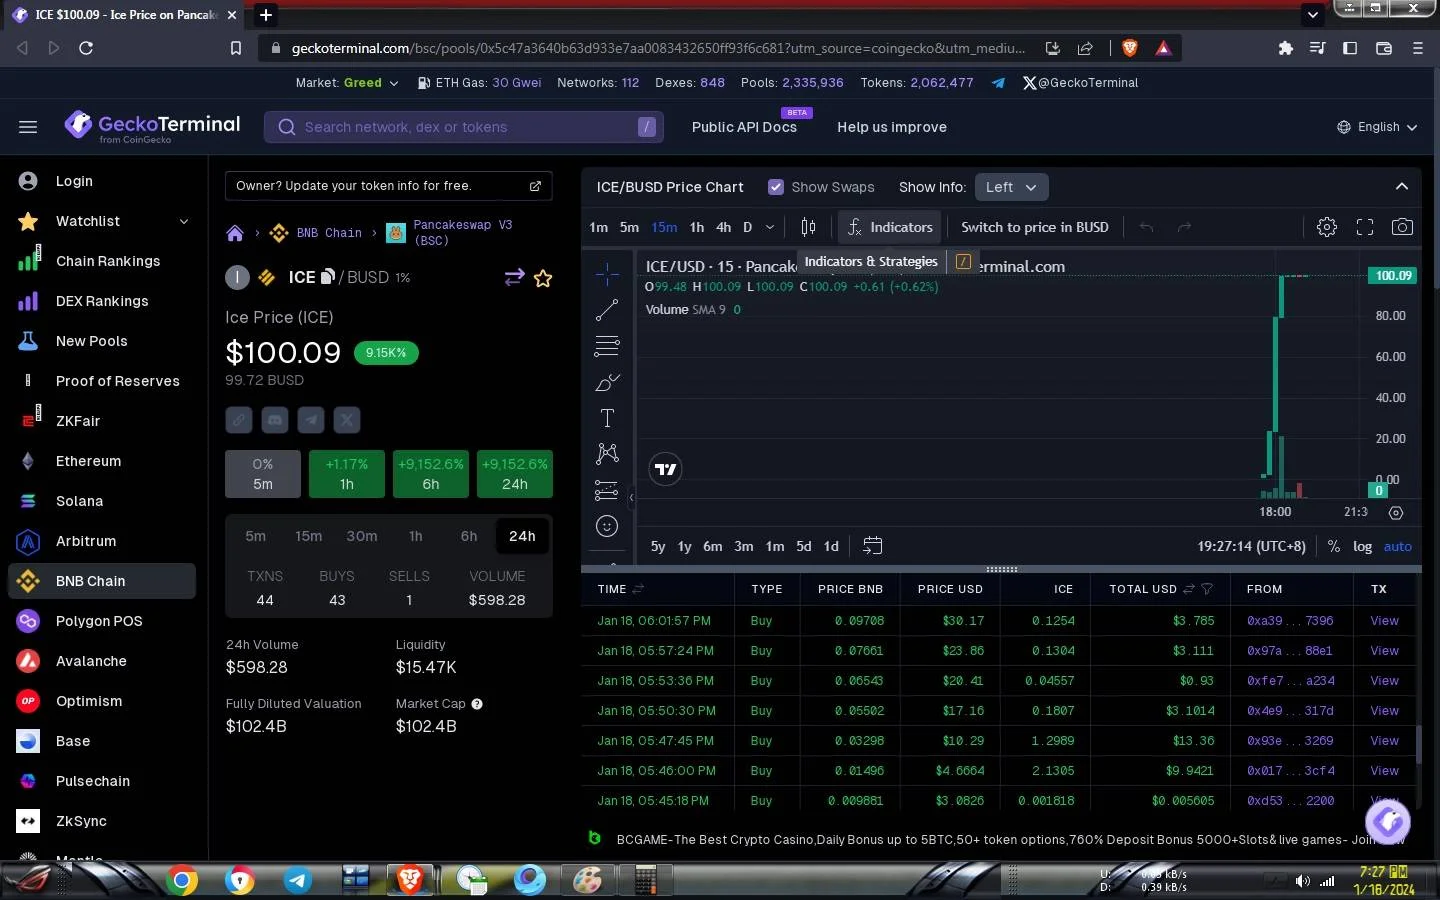Open the English language selector

(x=1378, y=127)
